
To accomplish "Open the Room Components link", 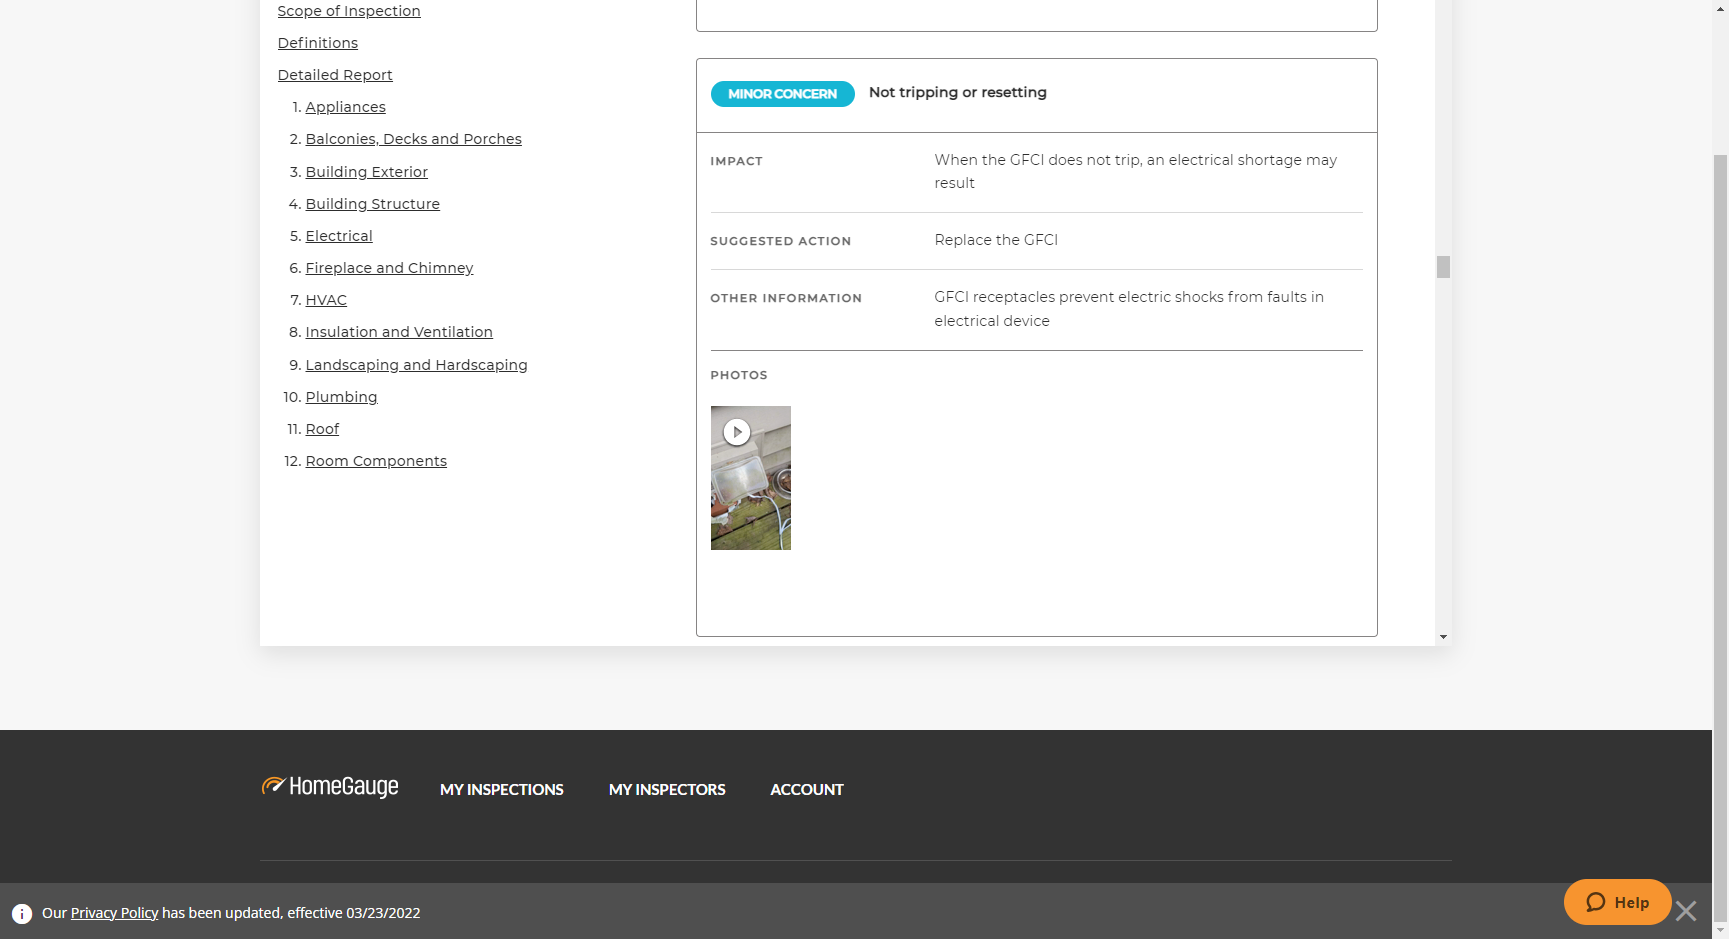I will click(376, 461).
